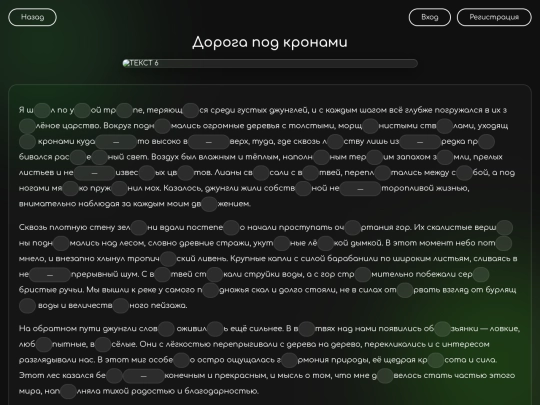Choose the missing letter in 'св_сали'
Viewport: 540px width, 405px height.
point(261,173)
